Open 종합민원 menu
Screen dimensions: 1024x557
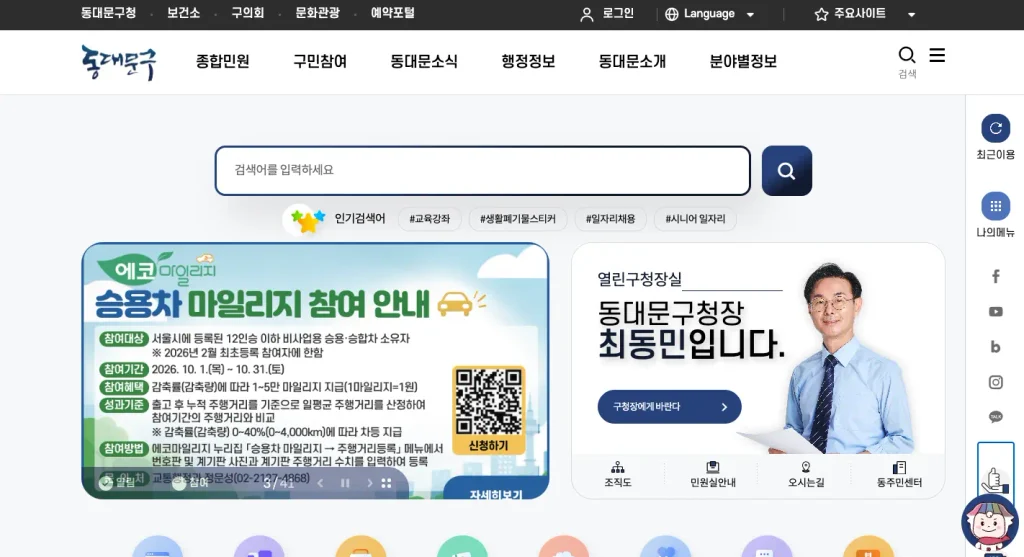[x=223, y=61]
